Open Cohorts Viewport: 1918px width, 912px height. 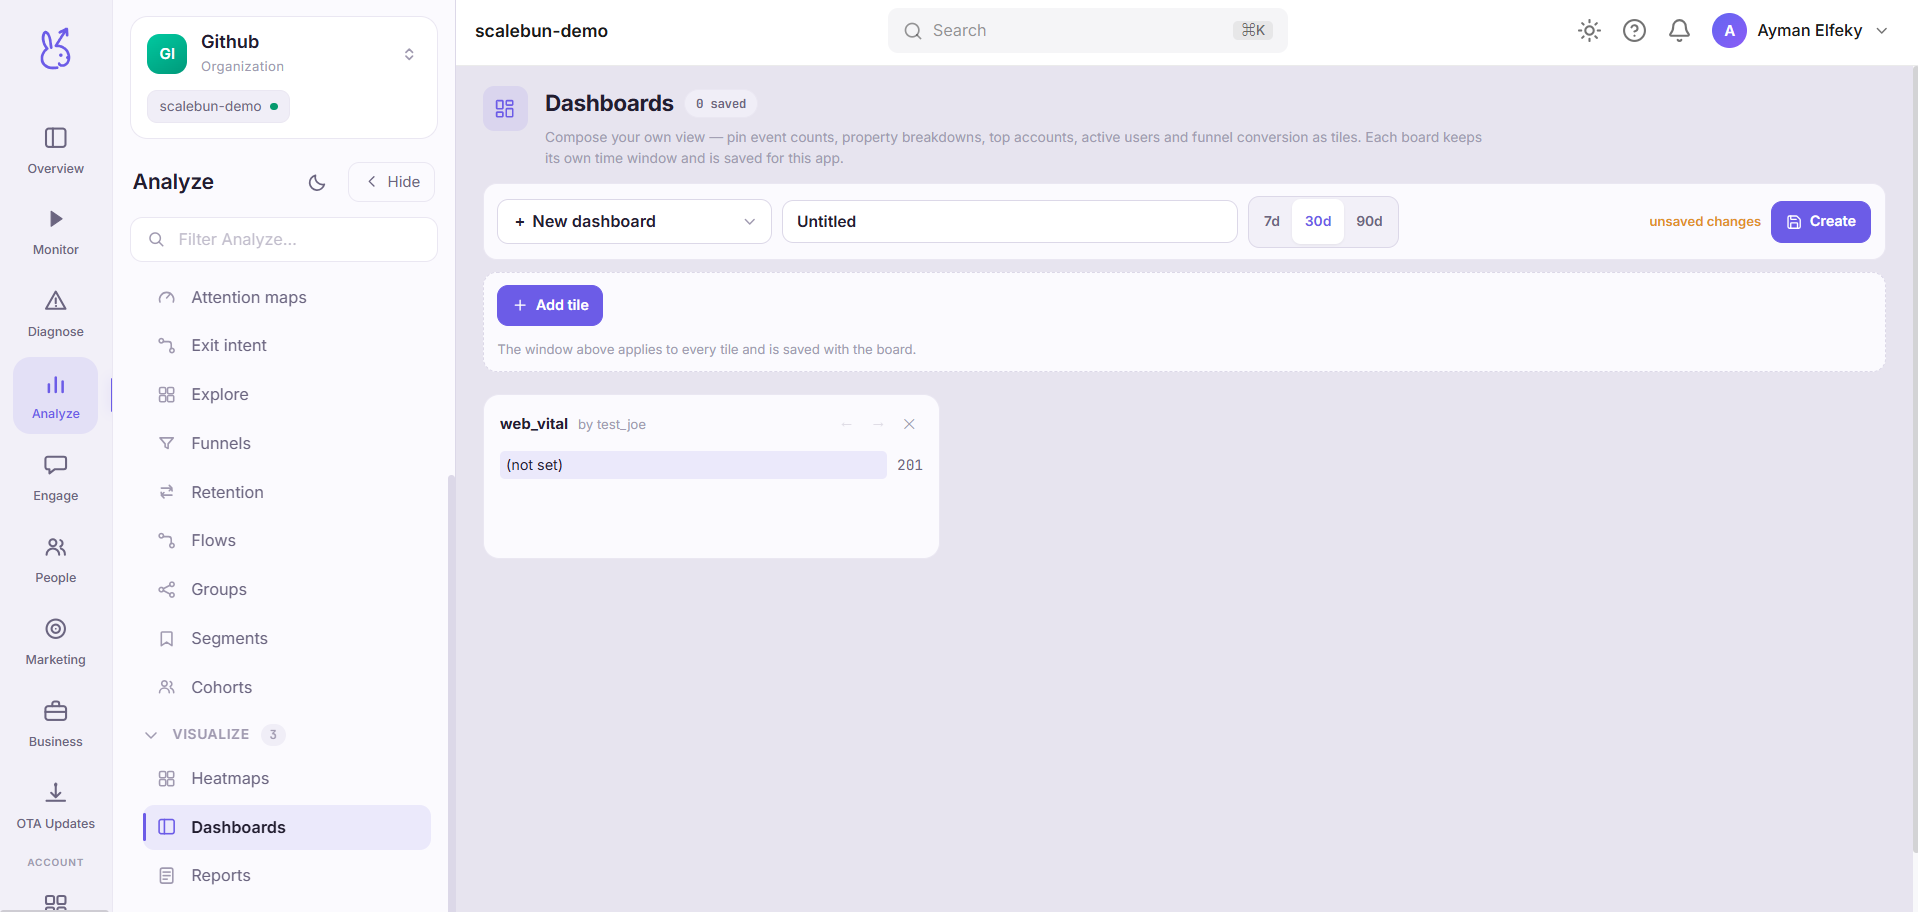point(287,688)
